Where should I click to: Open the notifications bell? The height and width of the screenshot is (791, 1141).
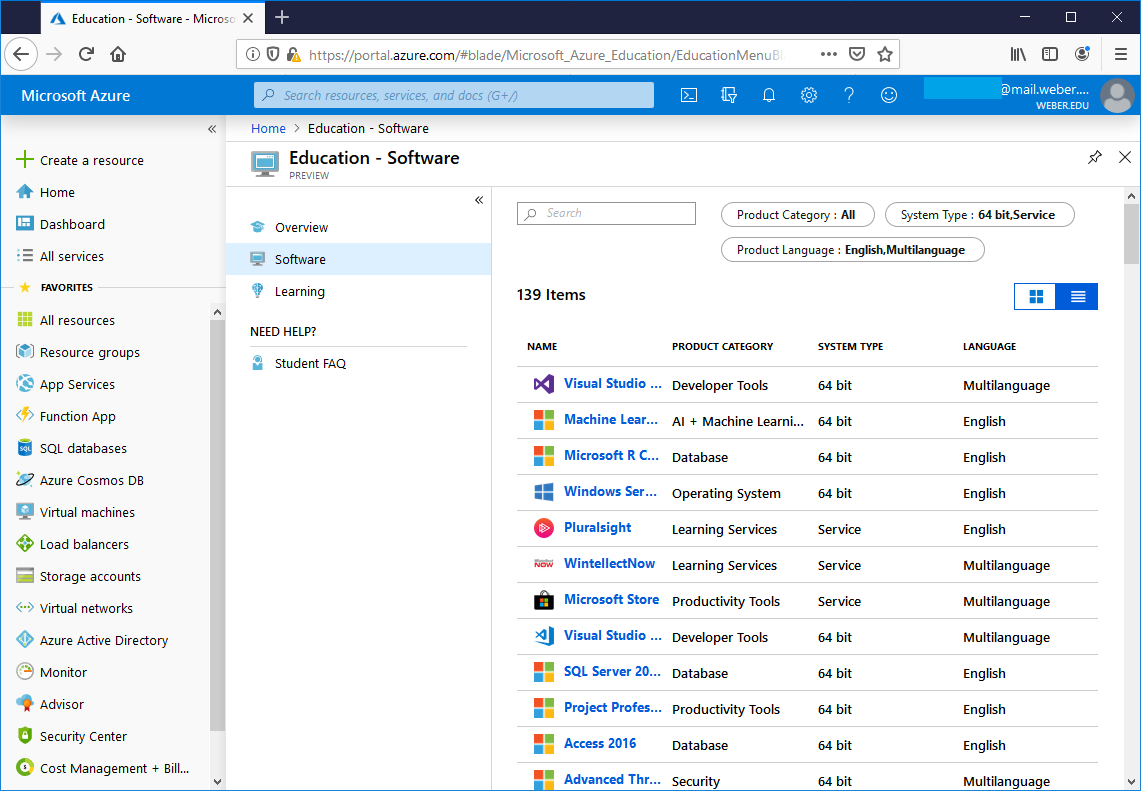click(x=769, y=95)
